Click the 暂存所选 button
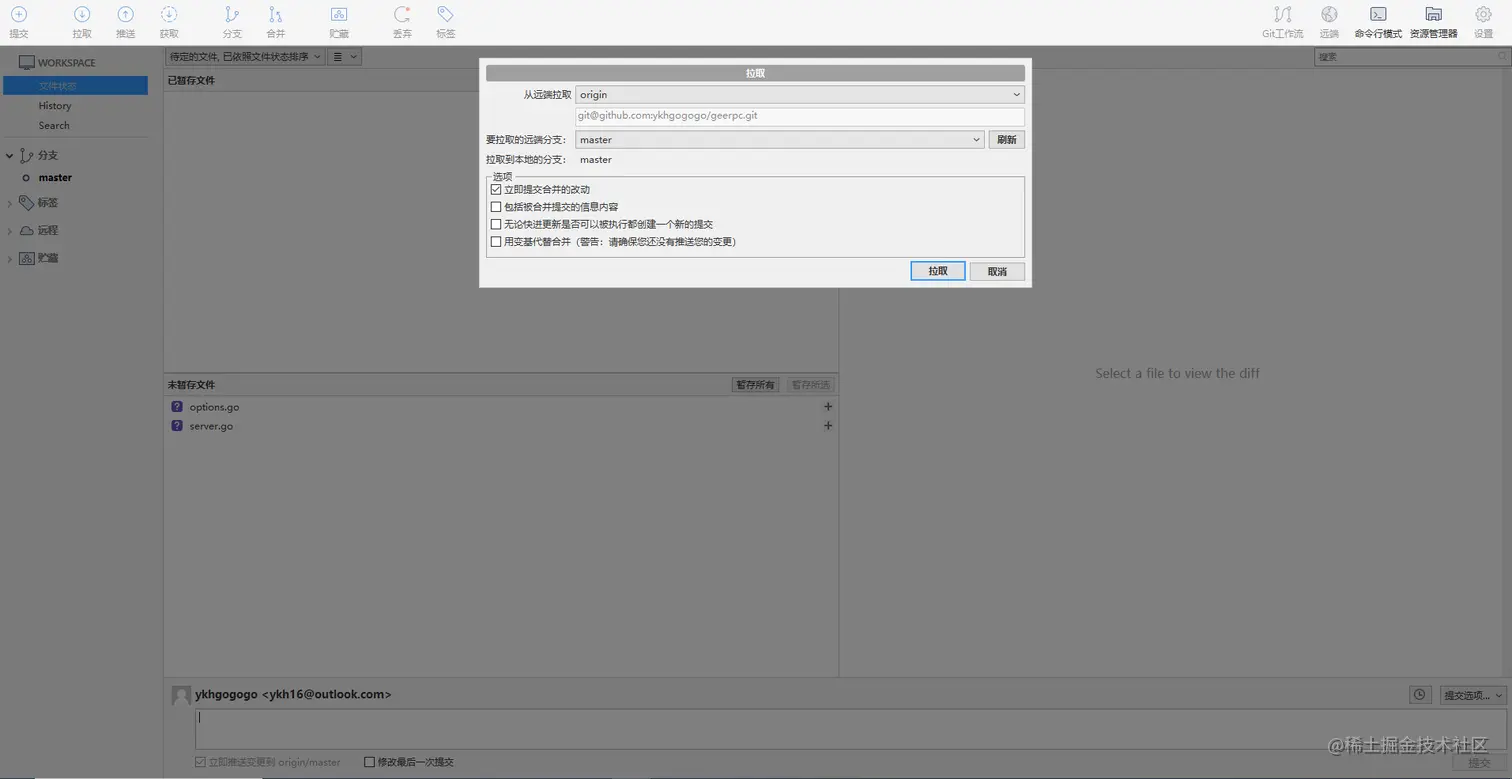This screenshot has width=1512, height=779. (x=810, y=385)
